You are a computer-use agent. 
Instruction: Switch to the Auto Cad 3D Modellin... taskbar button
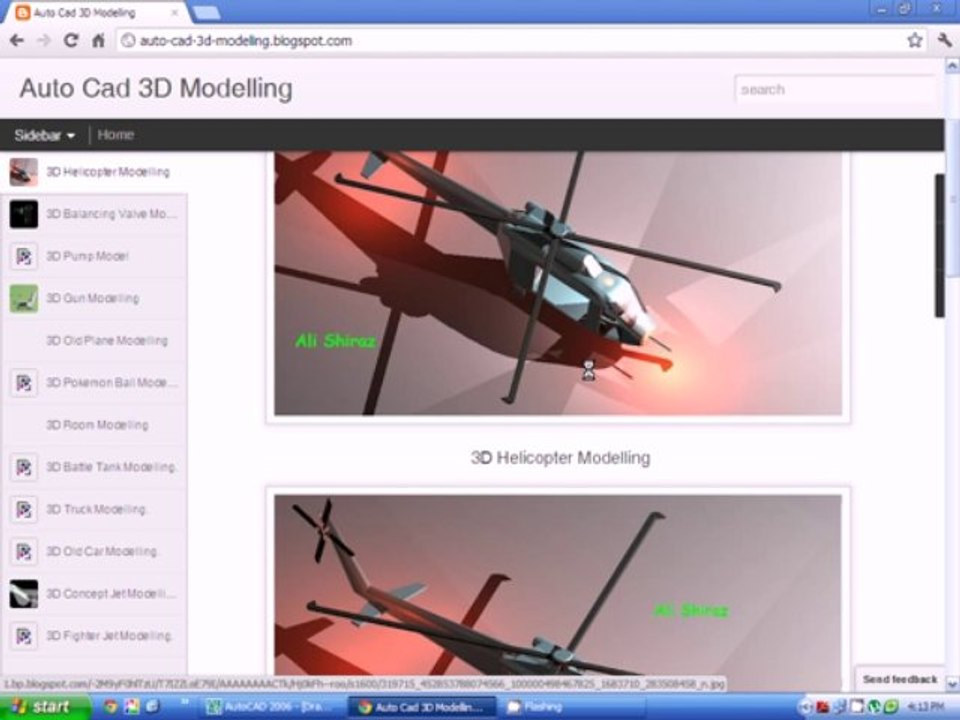[x=422, y=708]
